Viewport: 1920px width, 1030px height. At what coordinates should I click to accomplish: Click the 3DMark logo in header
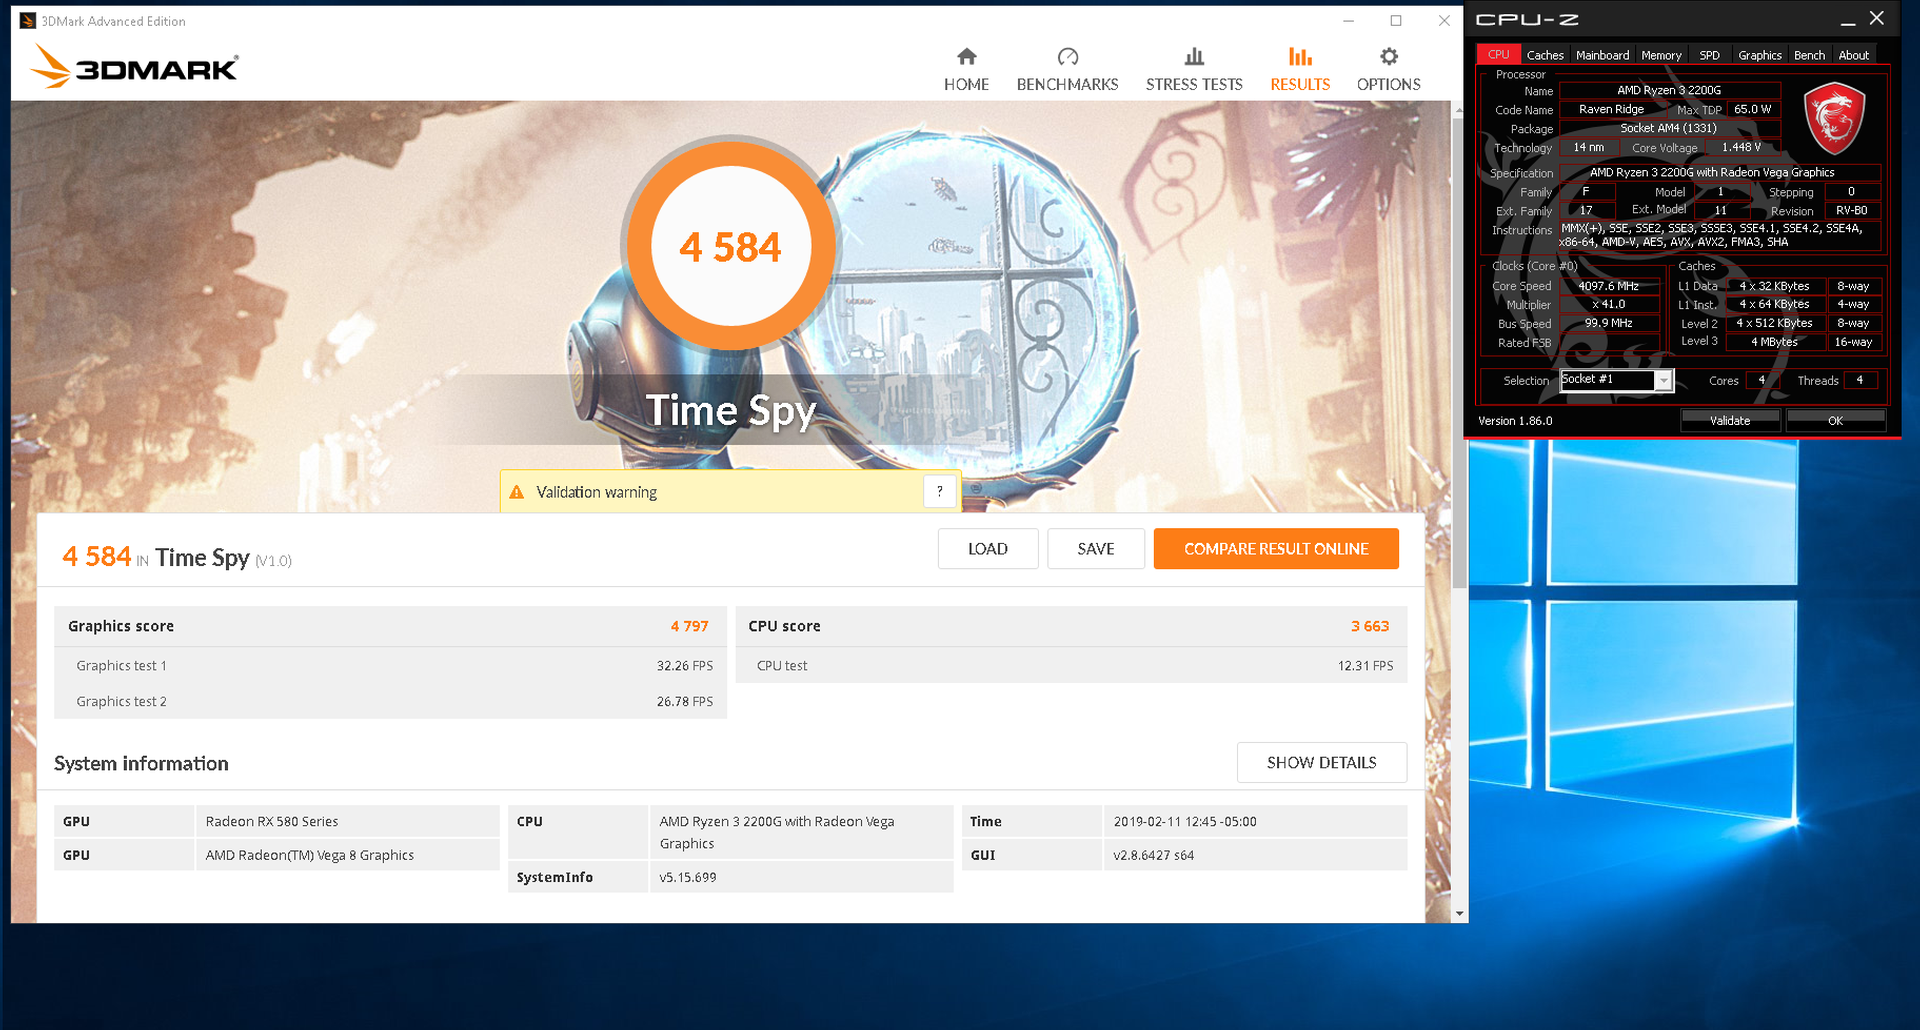pyautogui.click(x=135, y=66)
